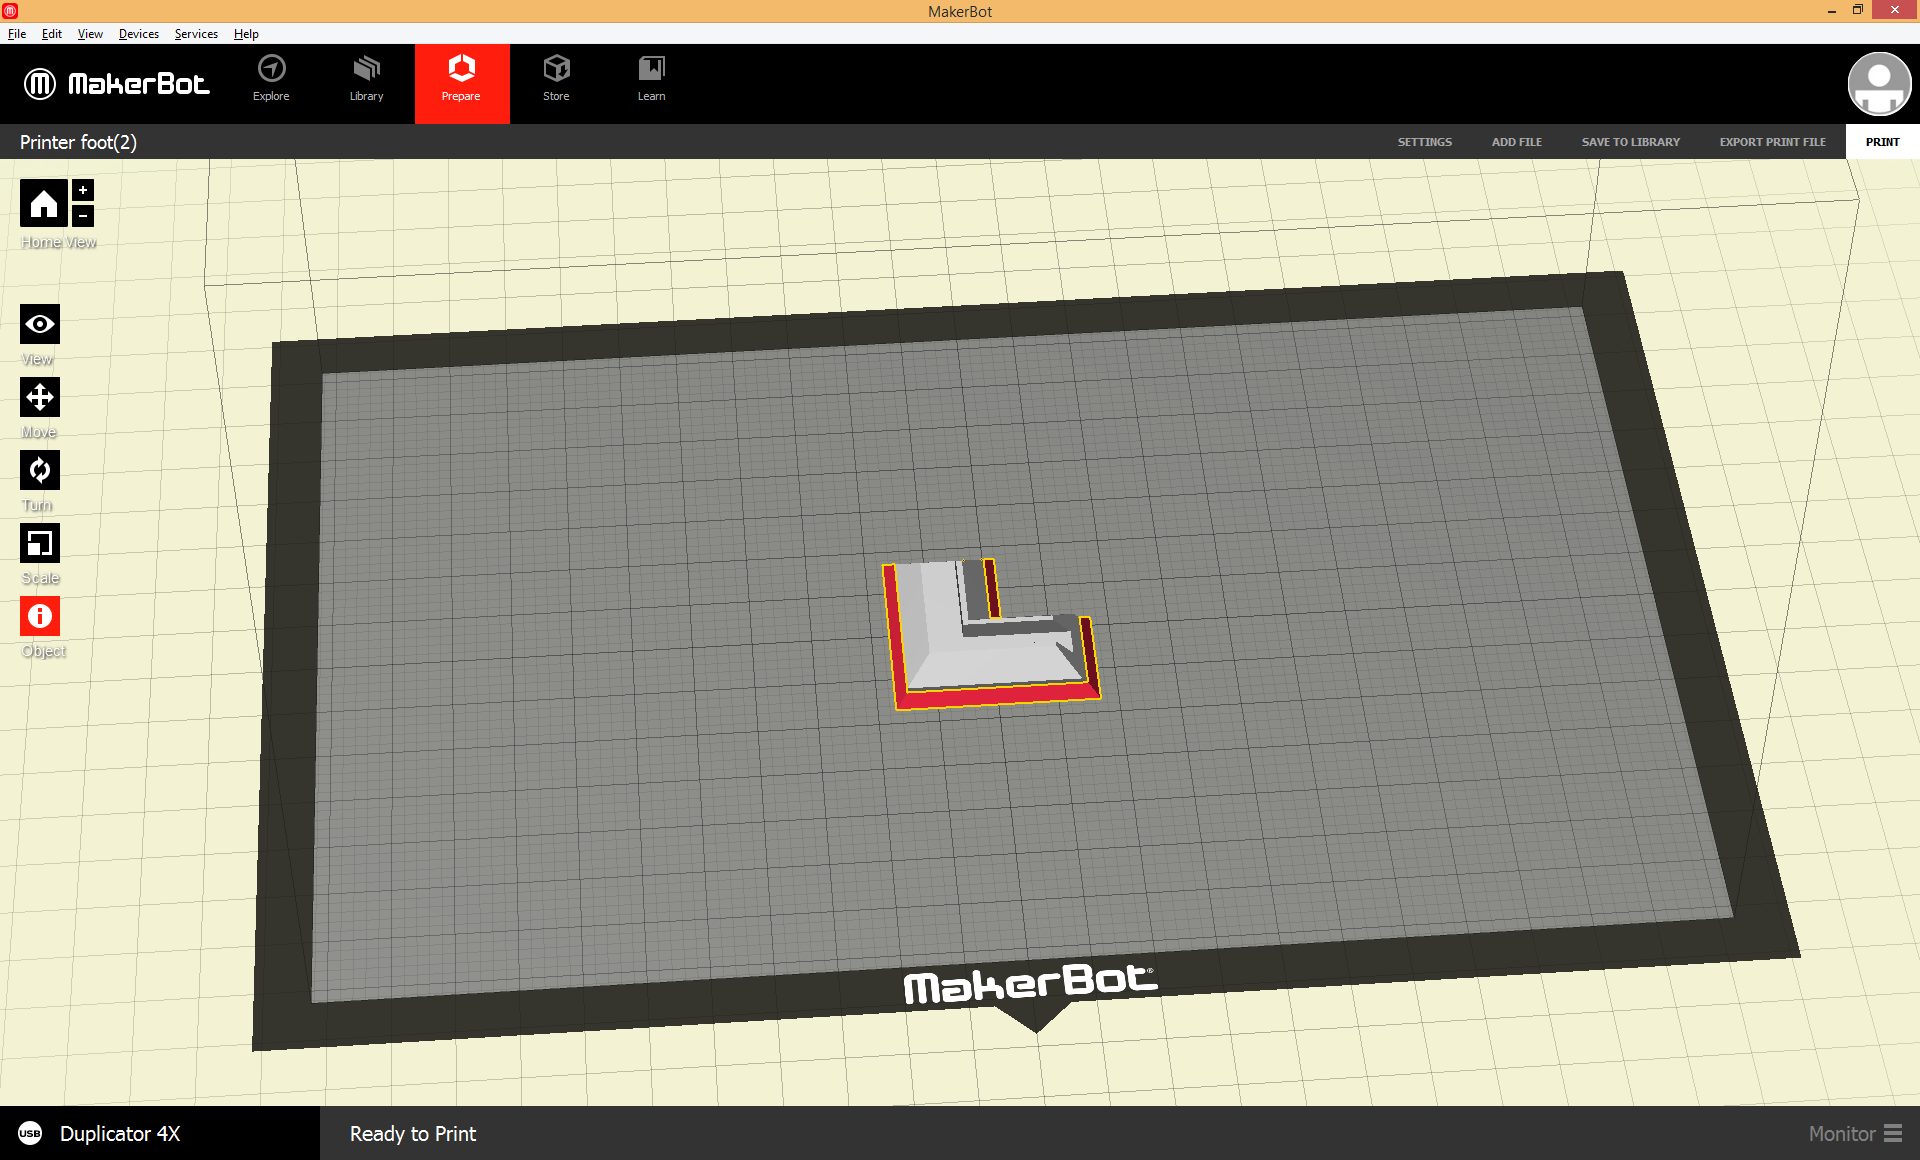This screenshot has height=1160, width=1920.
Task: Open the File menu
Action: (17, 34)
